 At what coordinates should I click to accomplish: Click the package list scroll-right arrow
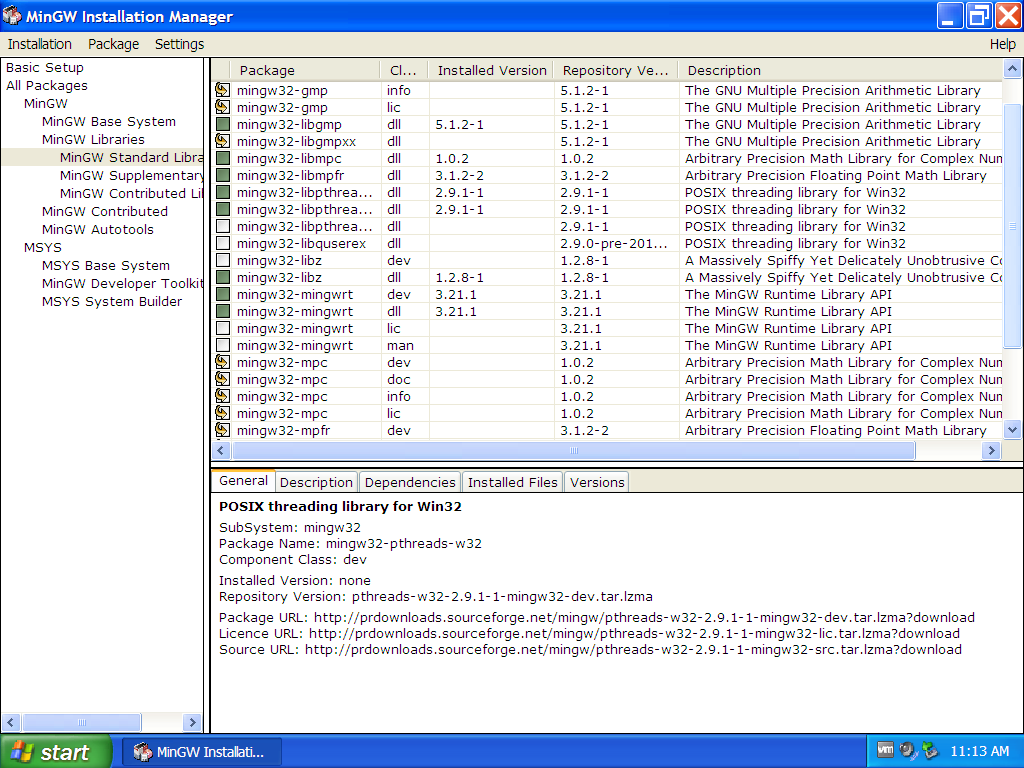991,450
